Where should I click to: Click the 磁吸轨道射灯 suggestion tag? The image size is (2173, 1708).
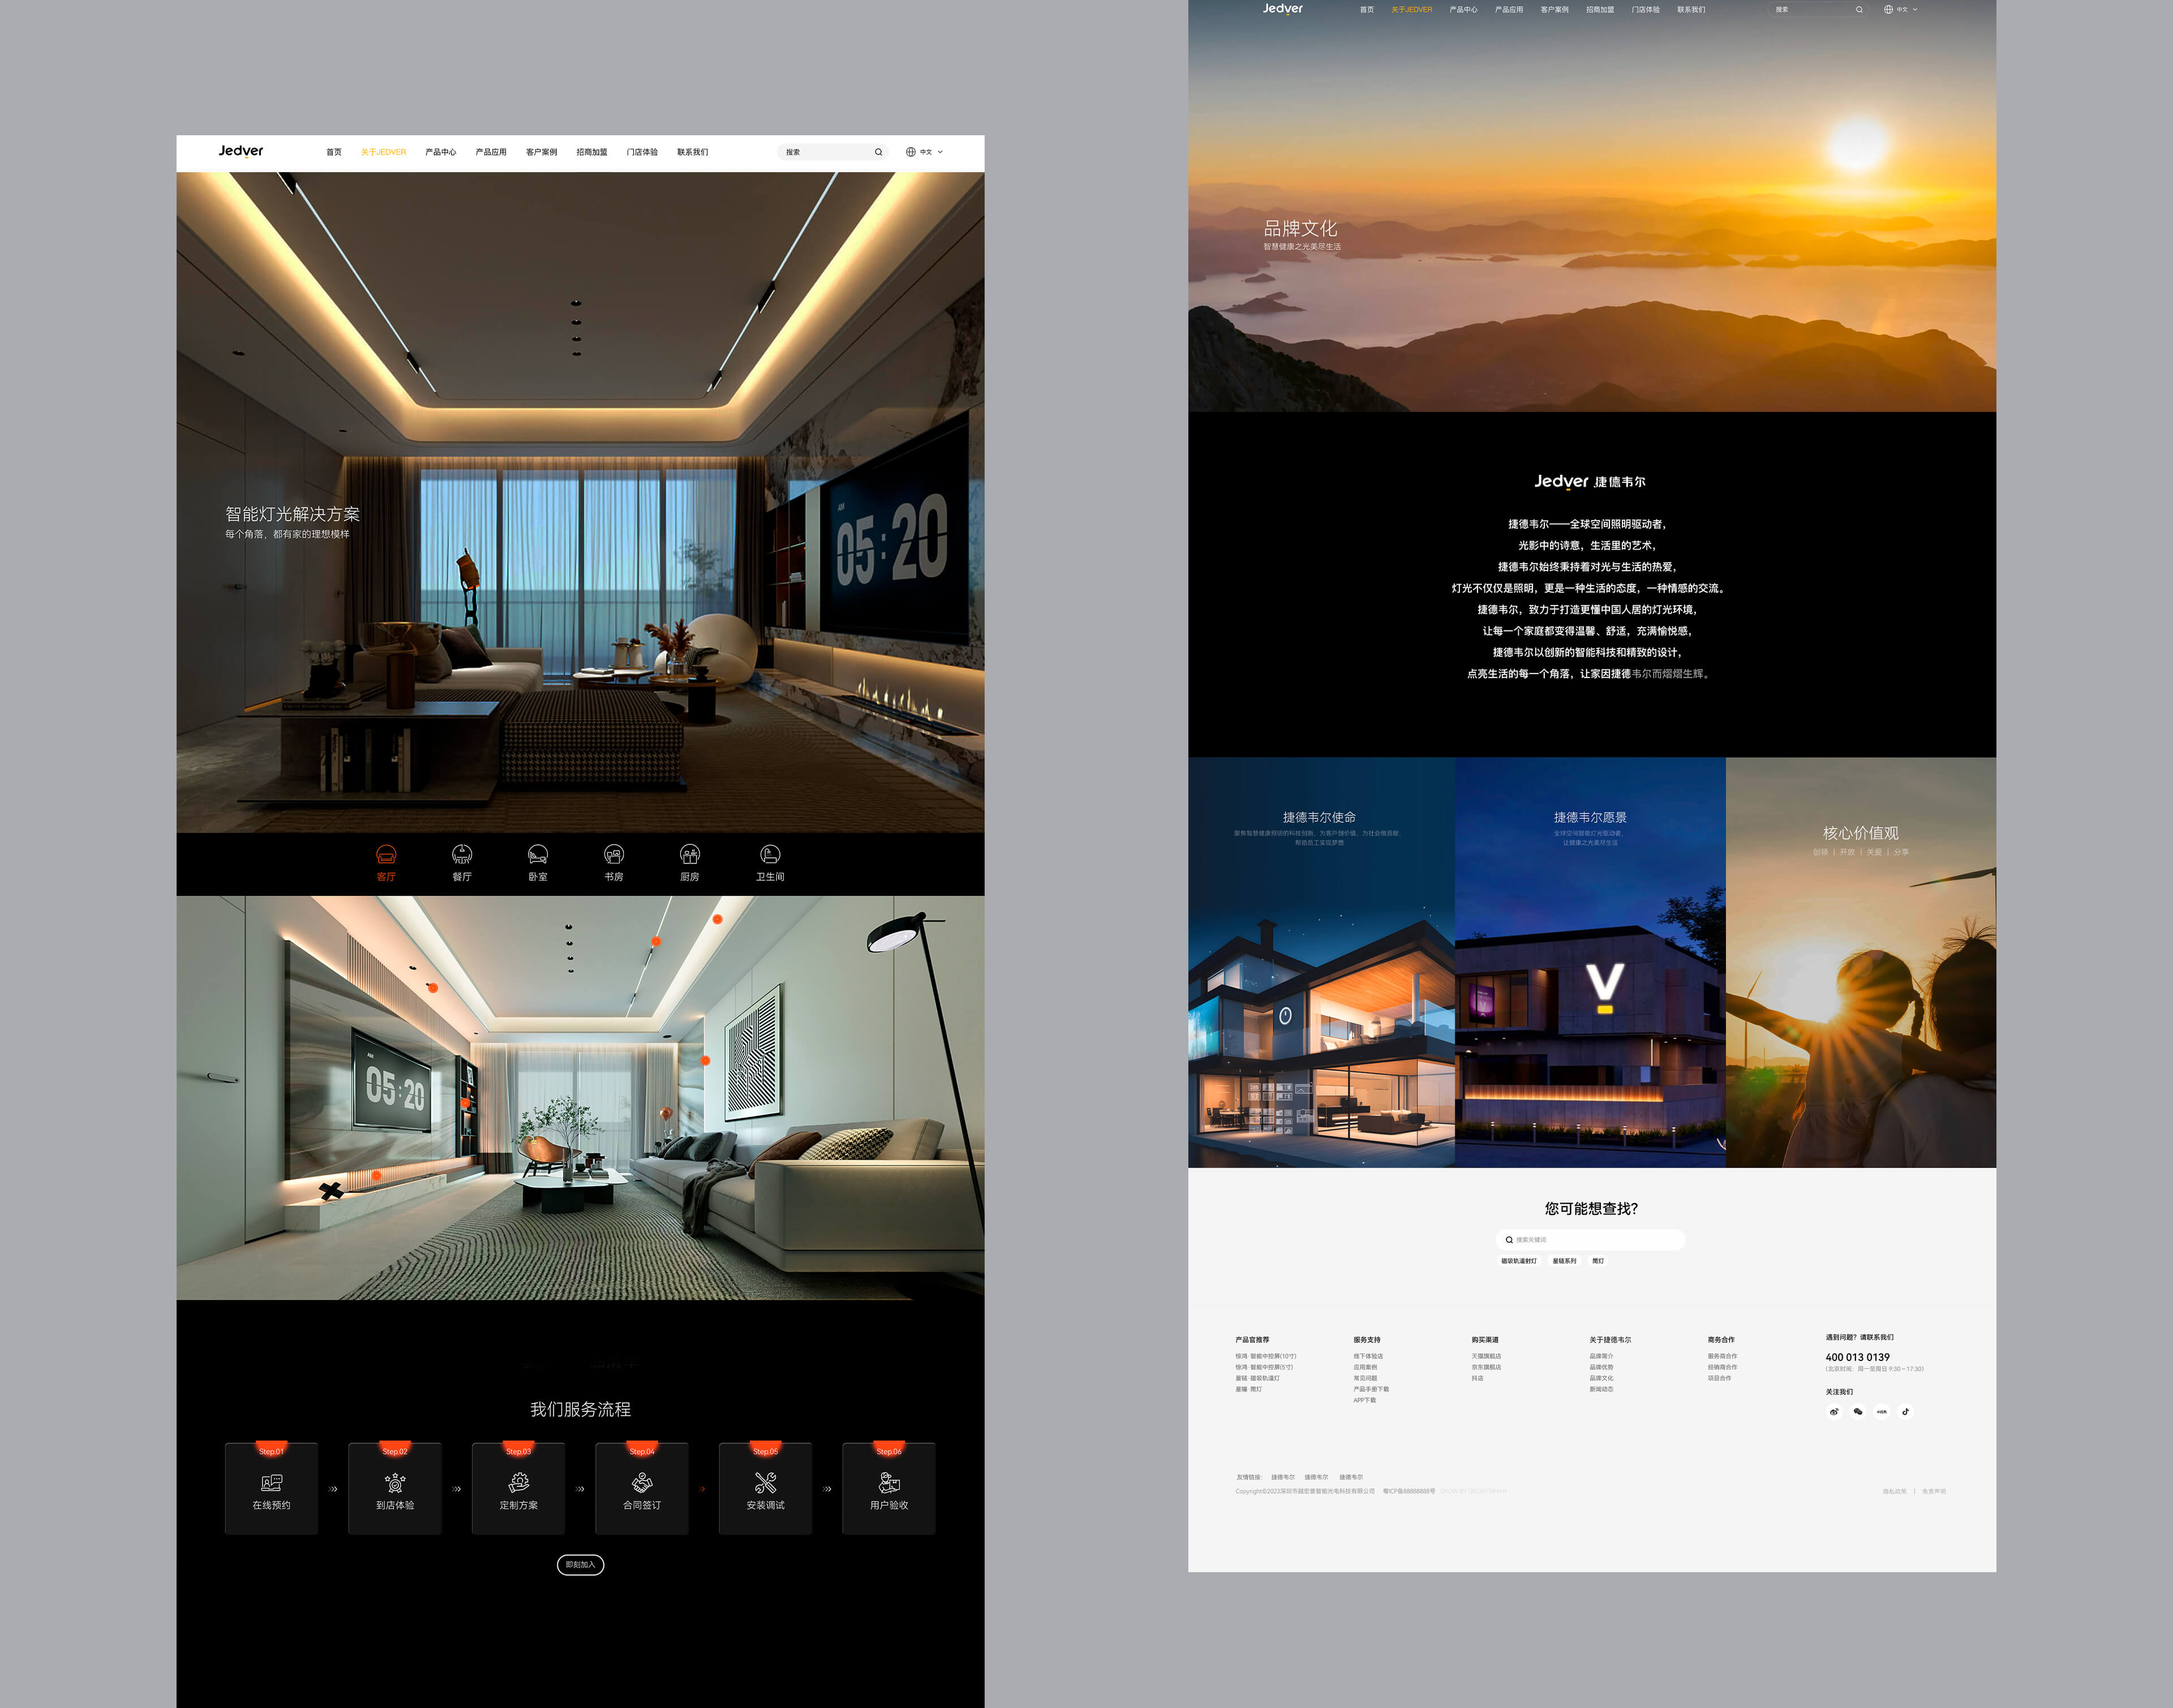1518,1261
